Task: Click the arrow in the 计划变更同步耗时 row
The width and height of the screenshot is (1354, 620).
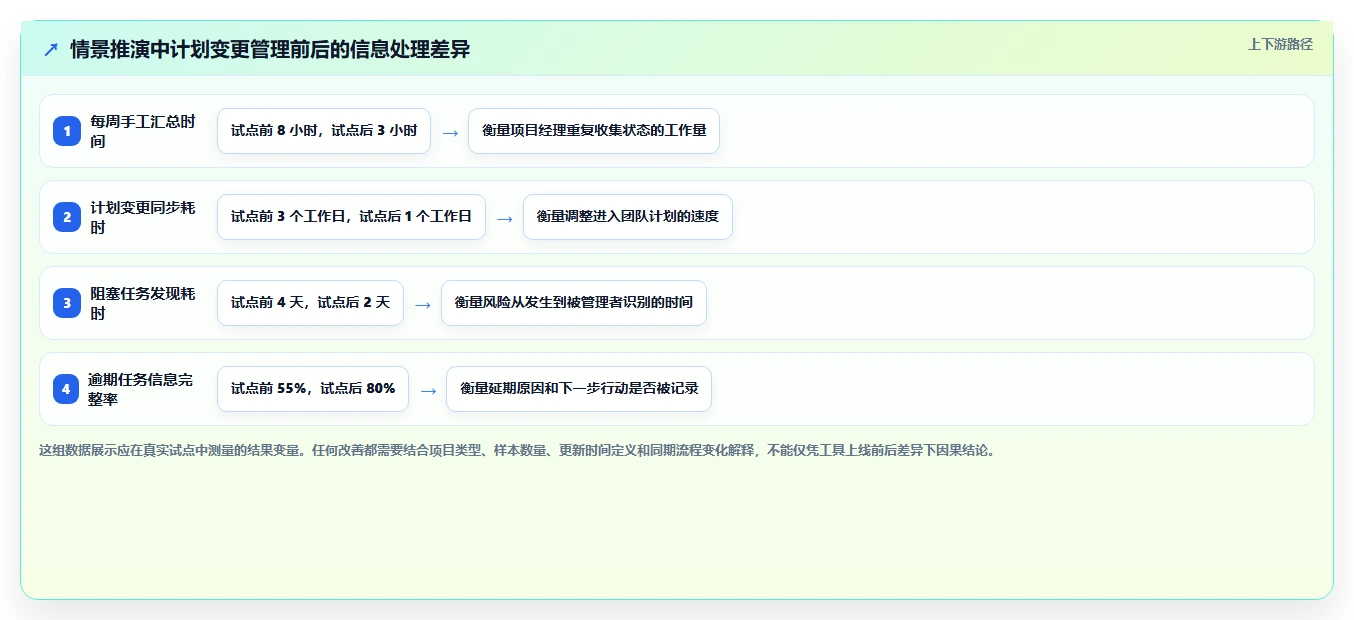Action: 505,218
